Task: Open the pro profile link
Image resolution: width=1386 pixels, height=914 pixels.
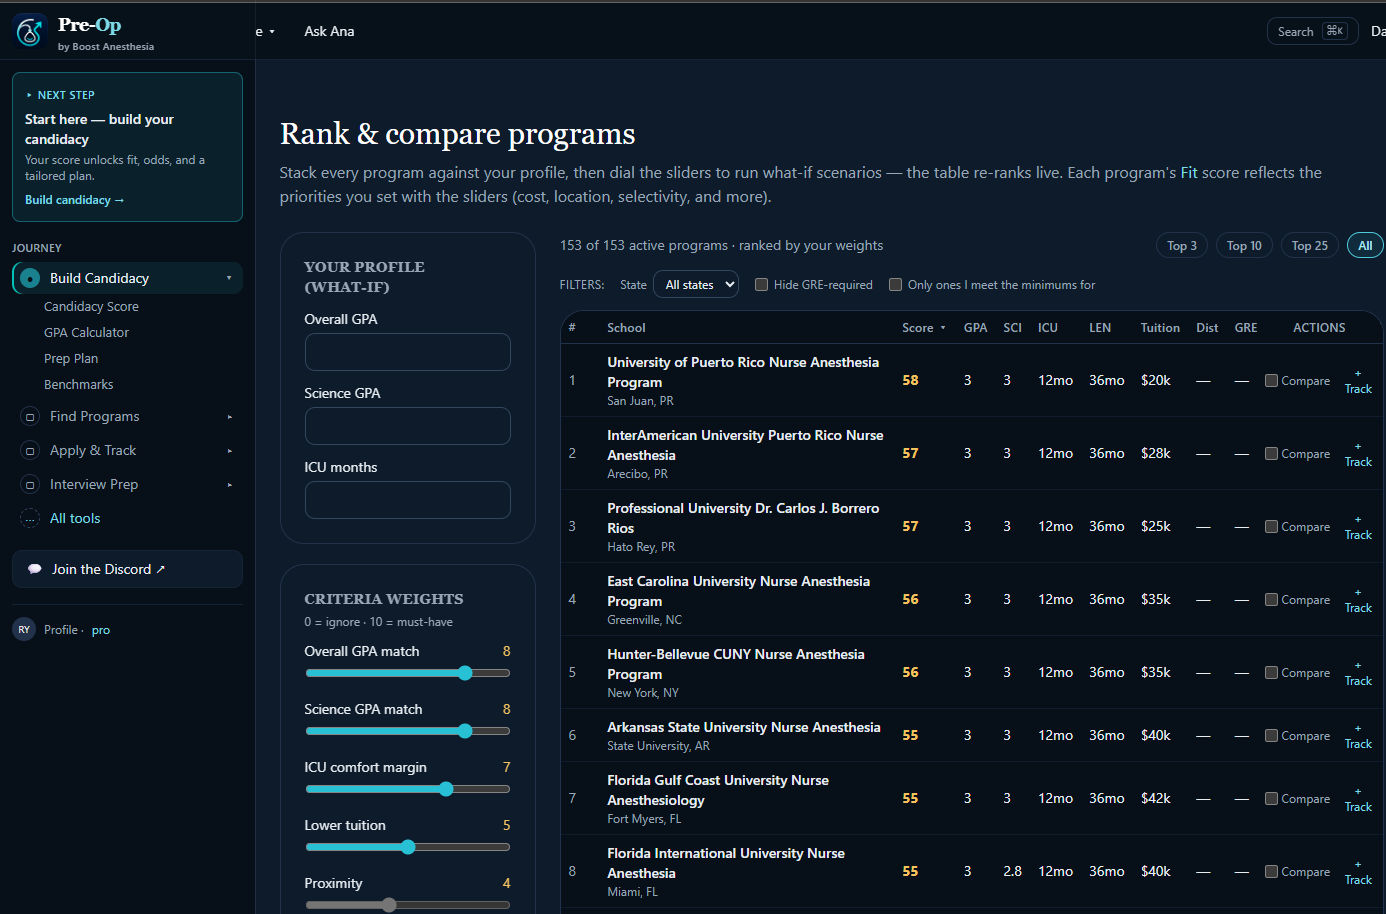Action: tap(101, 630)
